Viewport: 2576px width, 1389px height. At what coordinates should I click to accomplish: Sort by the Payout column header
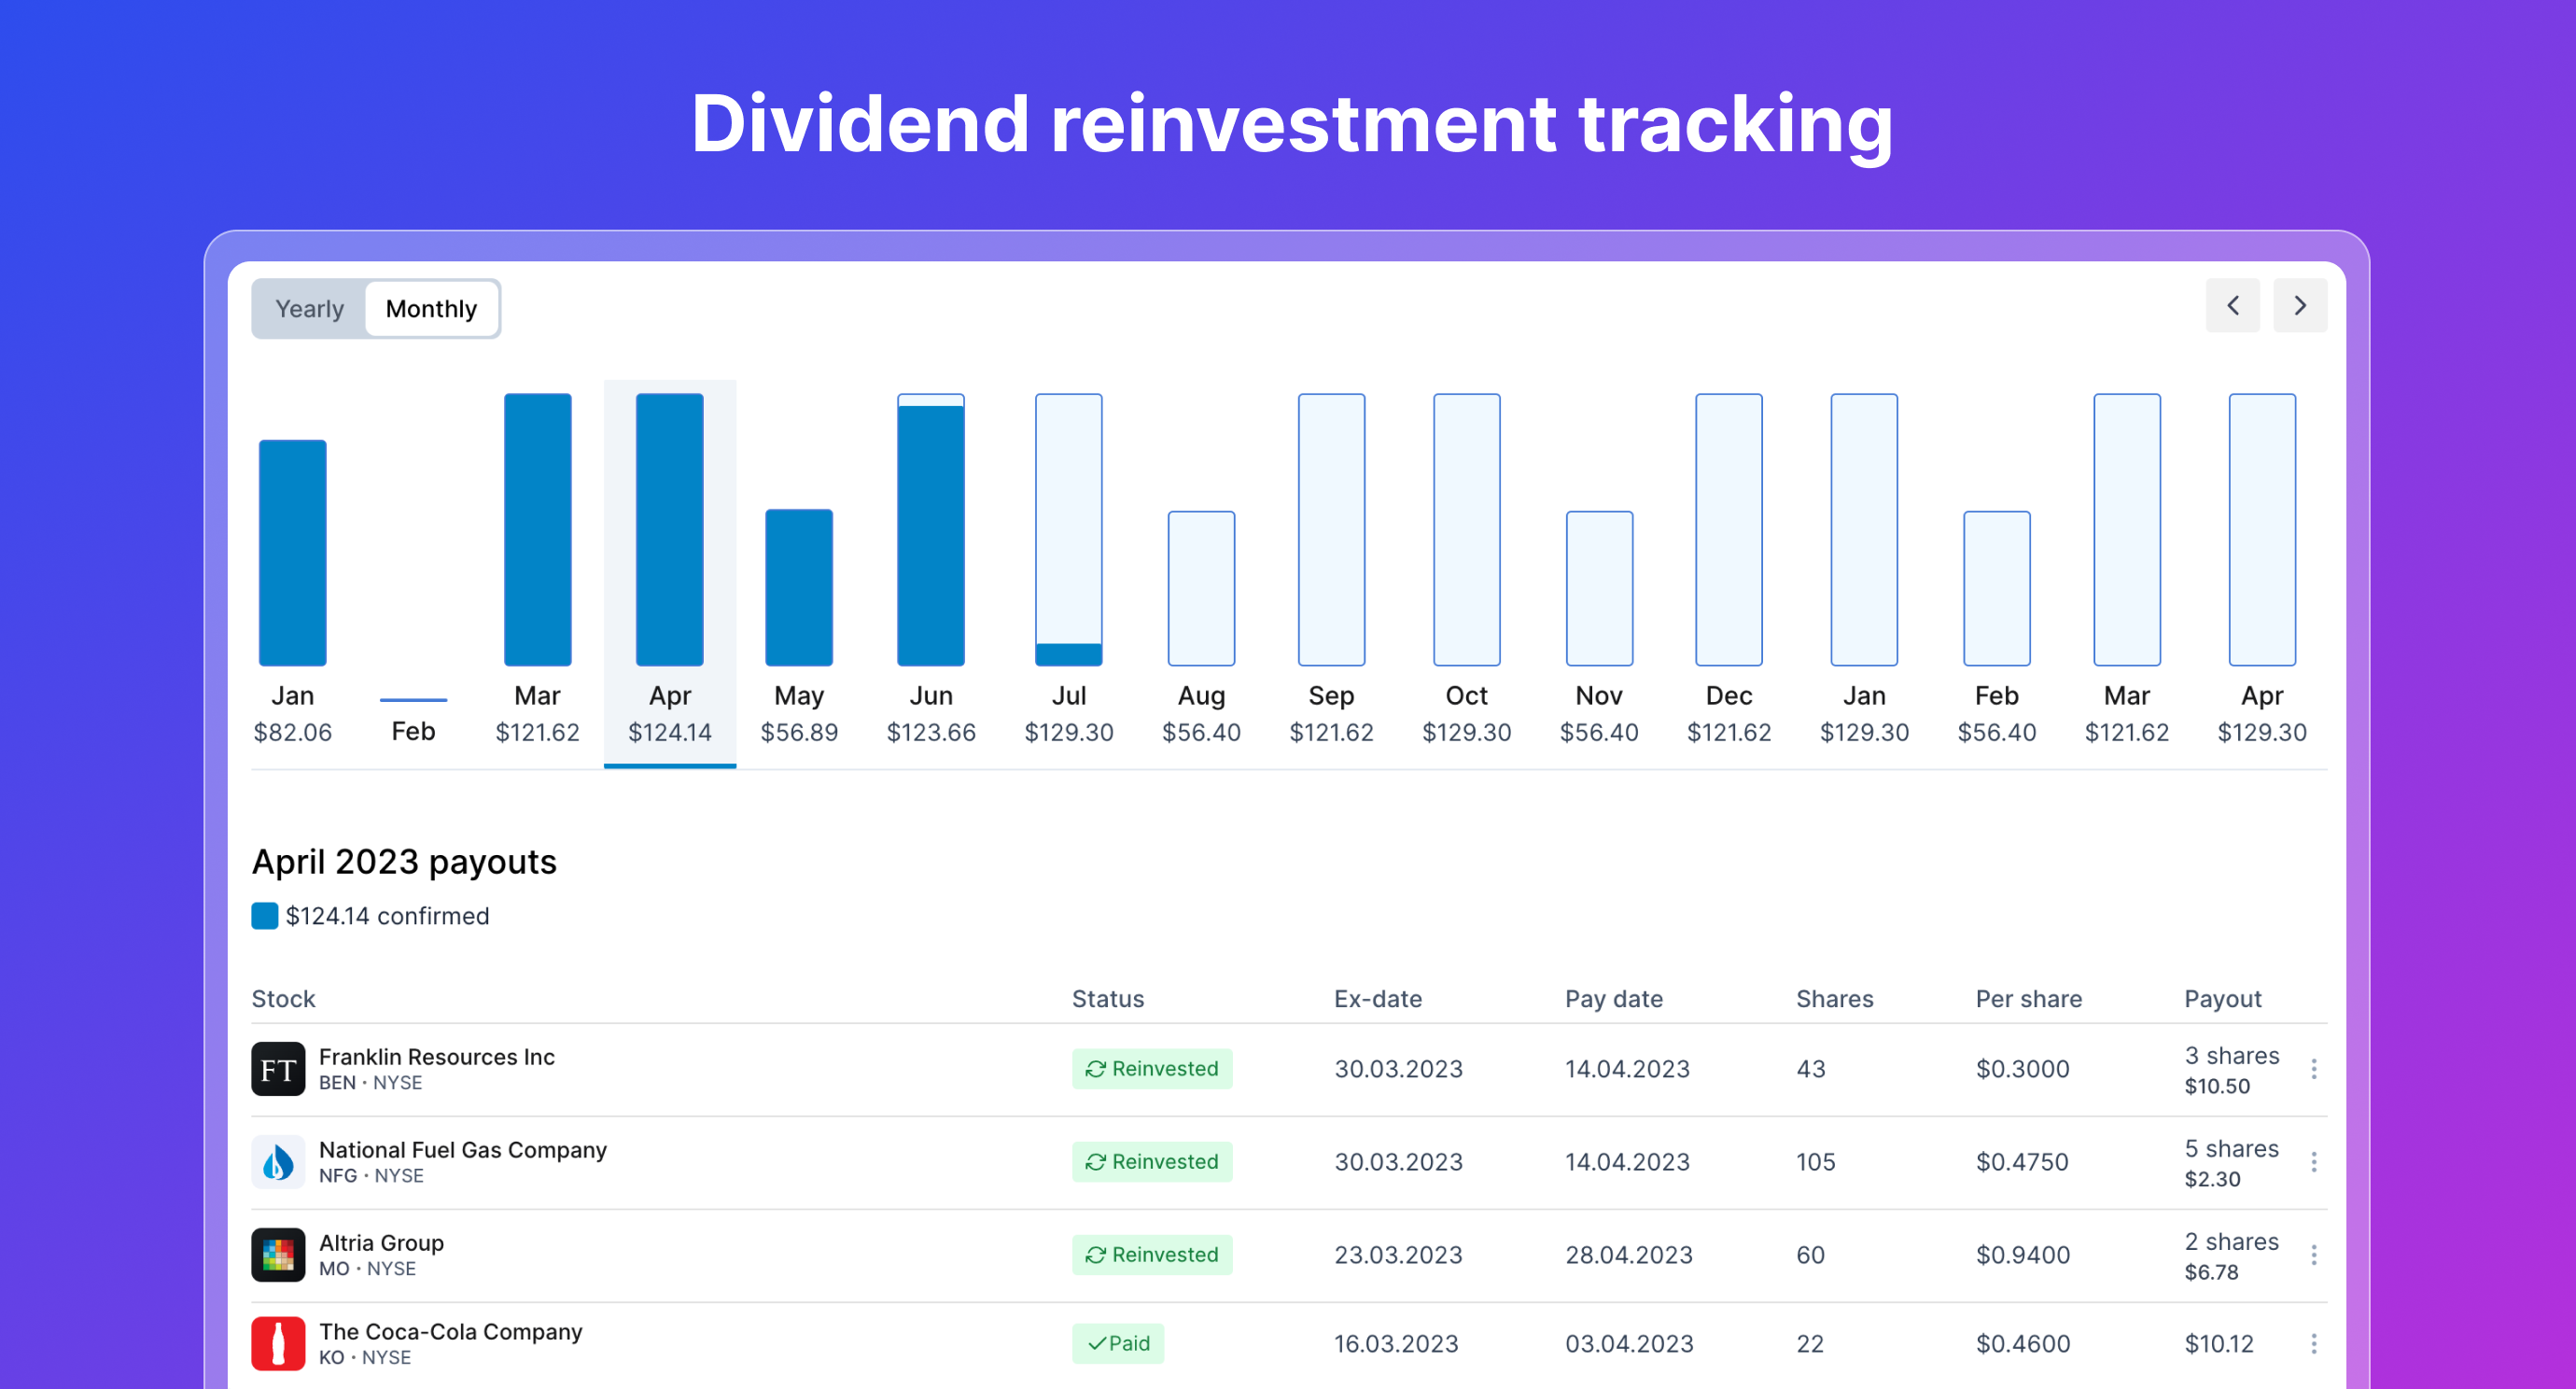coord(2222,999)
